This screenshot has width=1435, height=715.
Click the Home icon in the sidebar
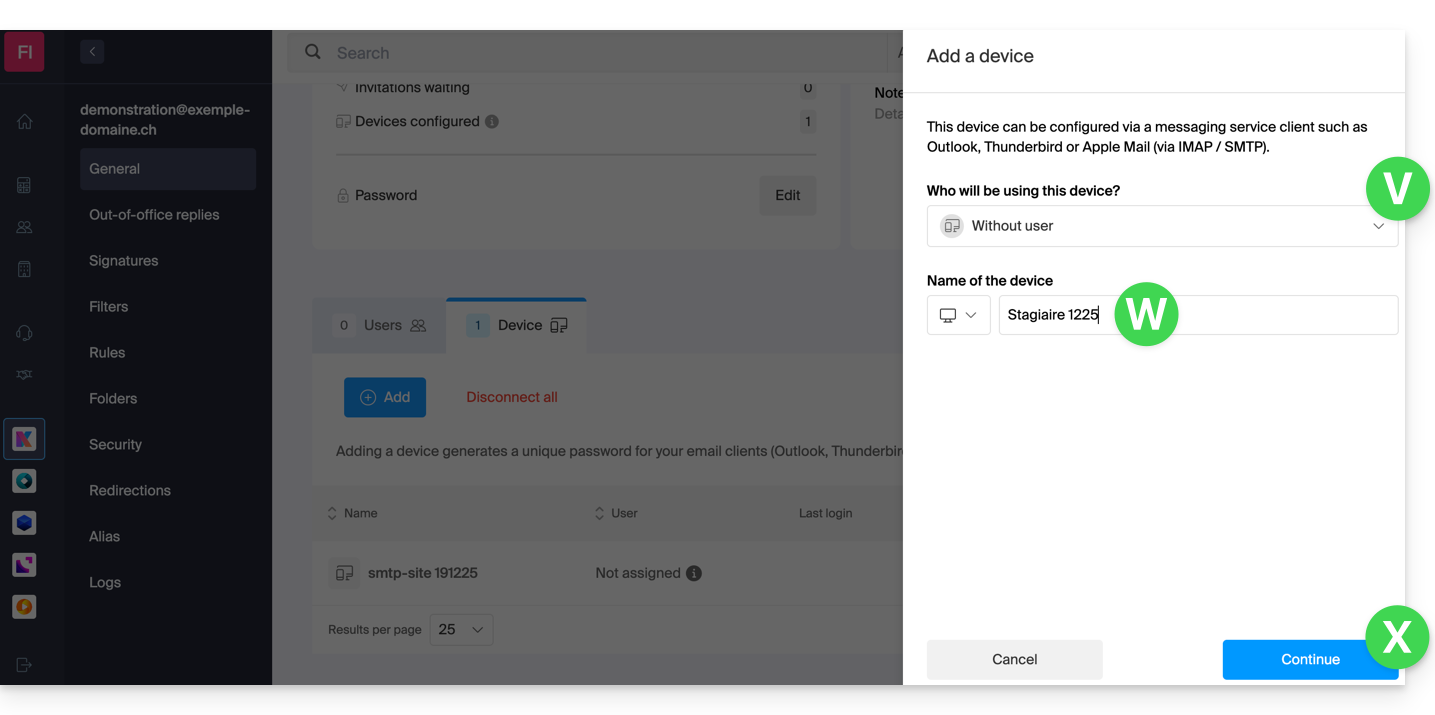24,122
